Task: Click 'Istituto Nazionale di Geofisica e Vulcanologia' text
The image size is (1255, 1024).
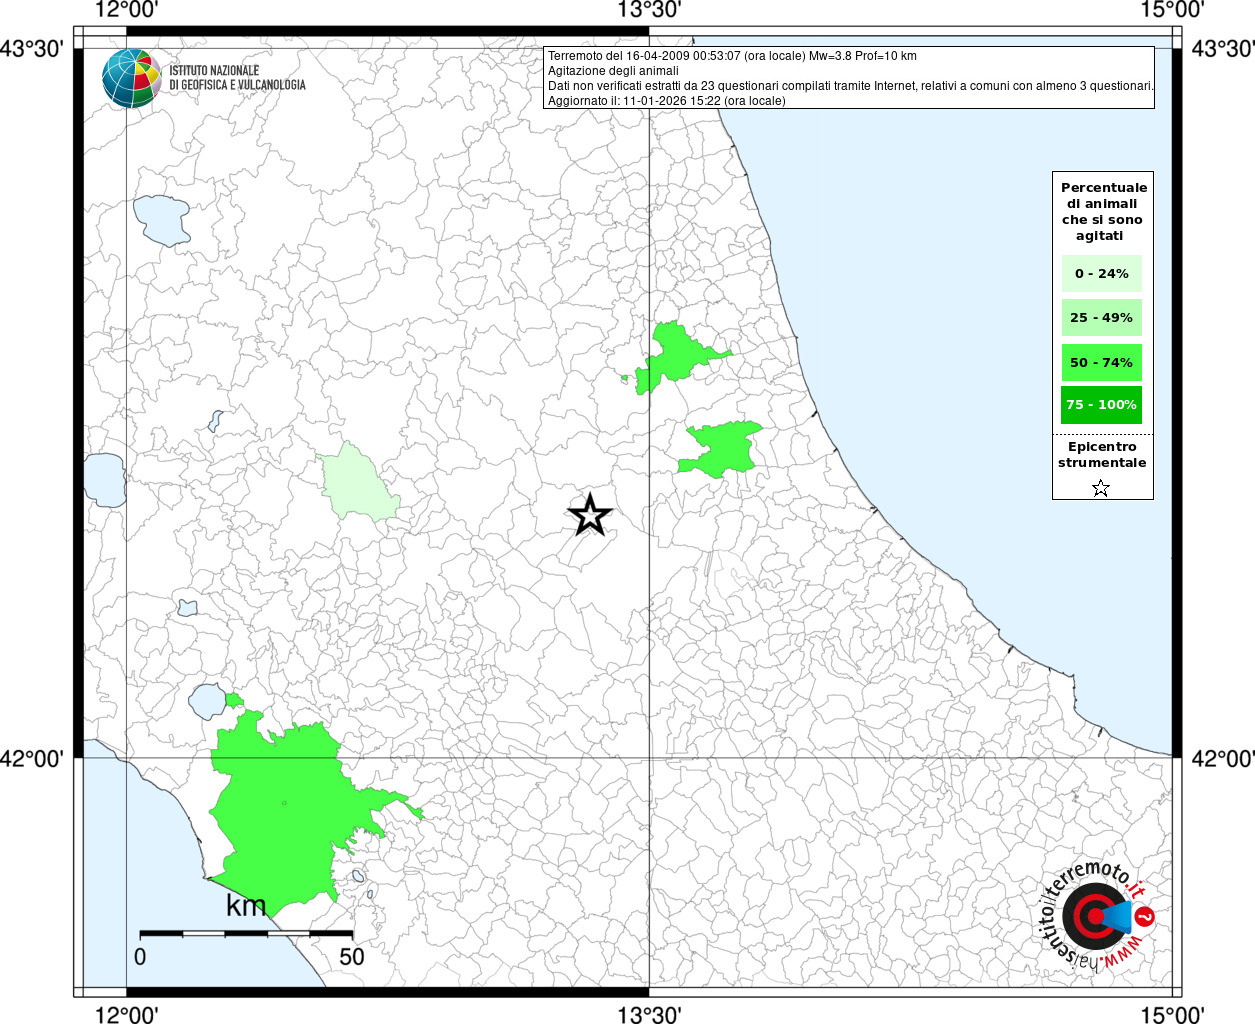Action: coord(237,78)
